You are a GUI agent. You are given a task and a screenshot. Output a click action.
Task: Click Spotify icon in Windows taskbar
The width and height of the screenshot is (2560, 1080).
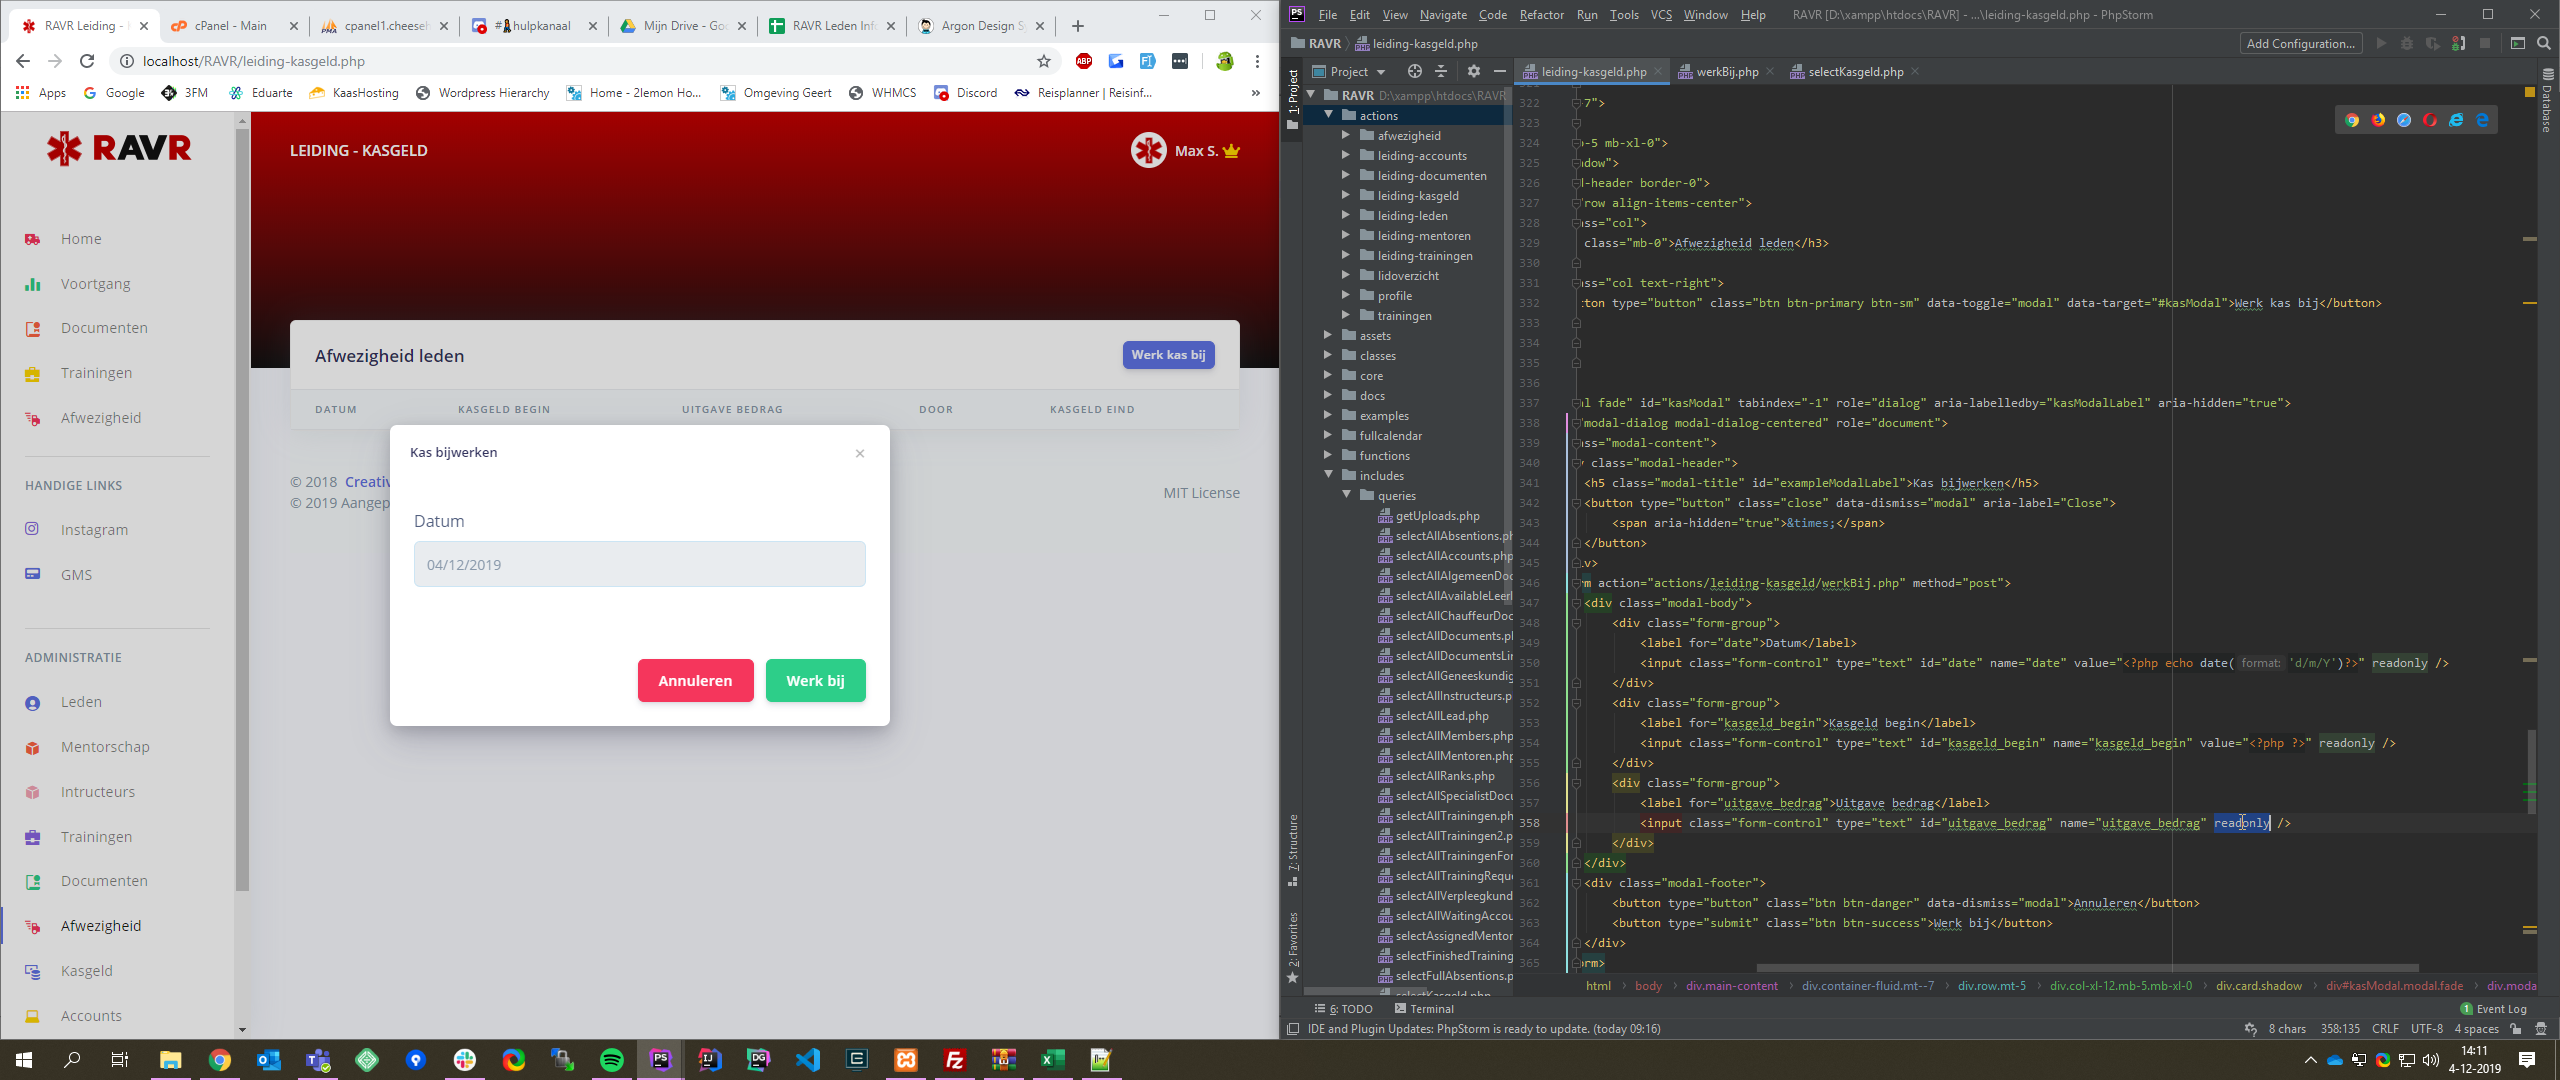click(611, 1060)
